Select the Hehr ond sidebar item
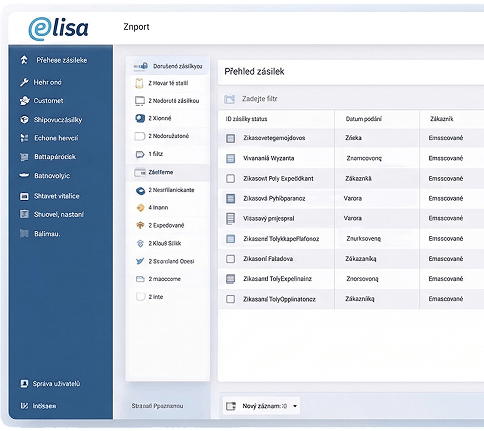Image resolution: width=484 pixels, height=431 pixels. [x=47, y=82]
